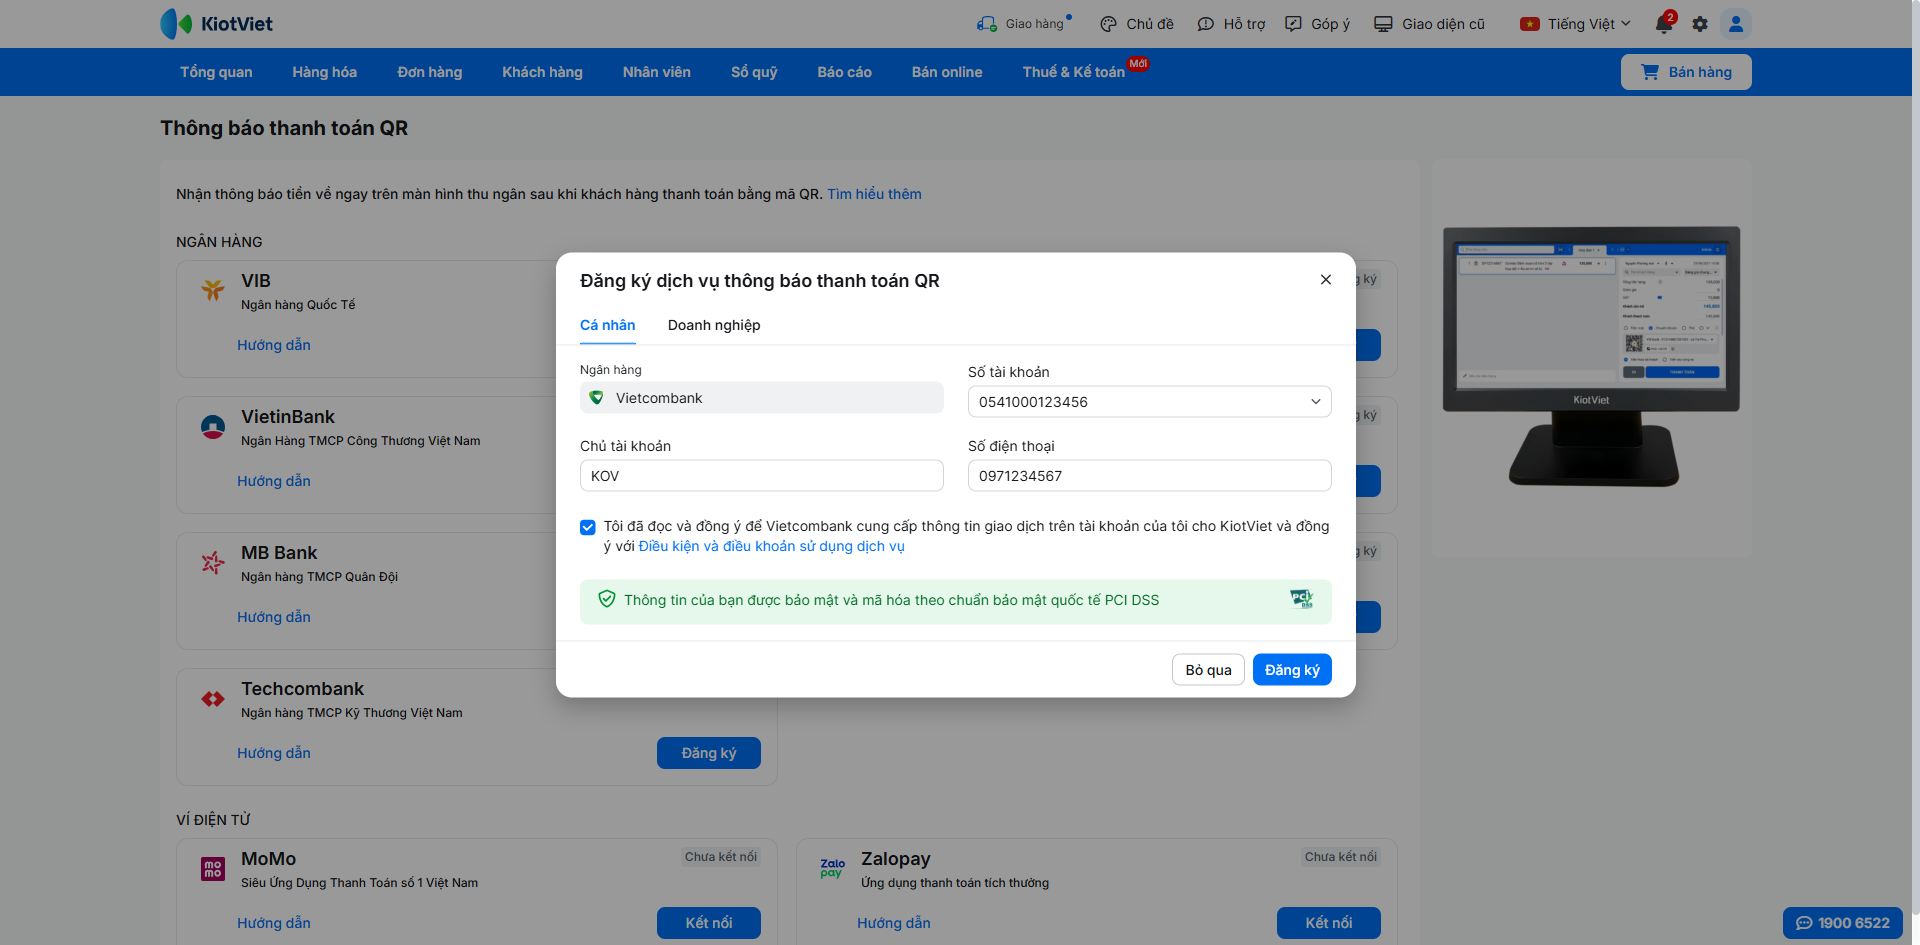Open the user account avatar
The width and height of the screenshot is (1920, 945).
coord(1736,24)
